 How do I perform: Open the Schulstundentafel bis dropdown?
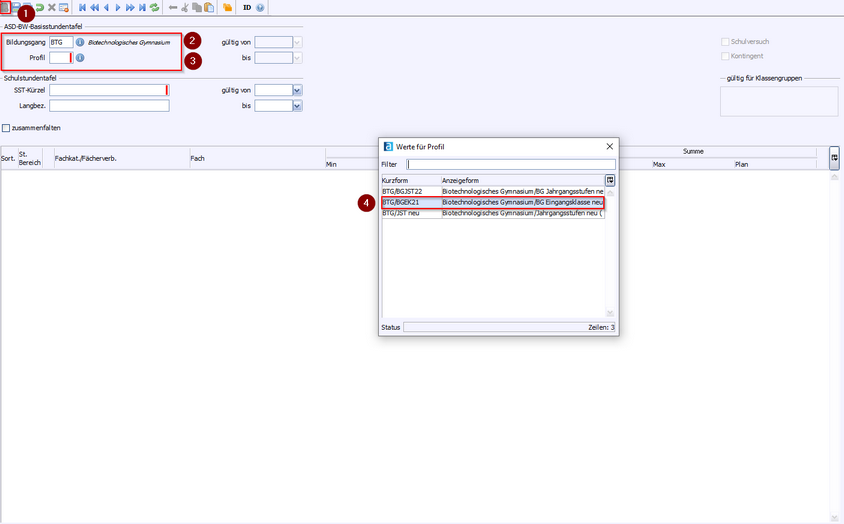(297, 105)
